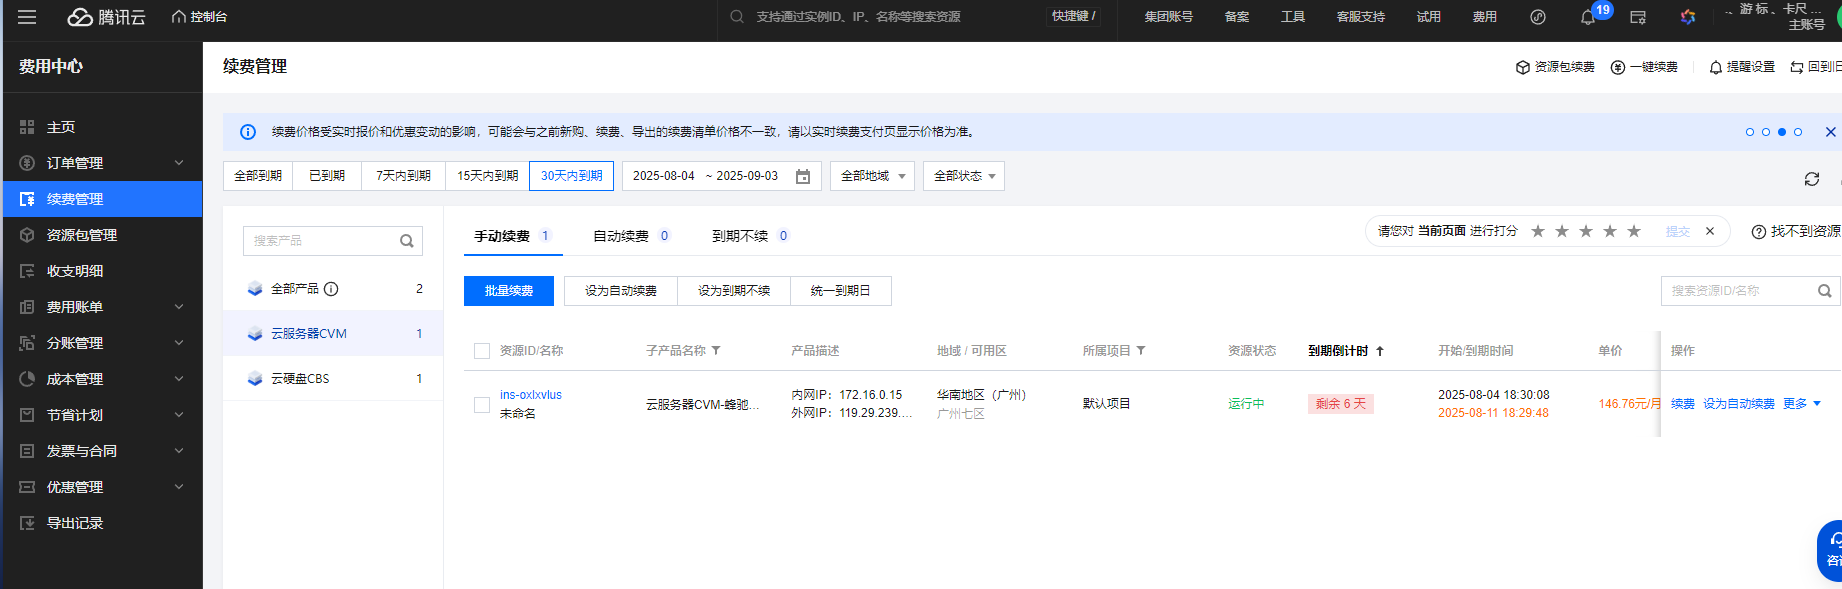
Task: Click the product search magnifier icon
Action: point(407,241)
